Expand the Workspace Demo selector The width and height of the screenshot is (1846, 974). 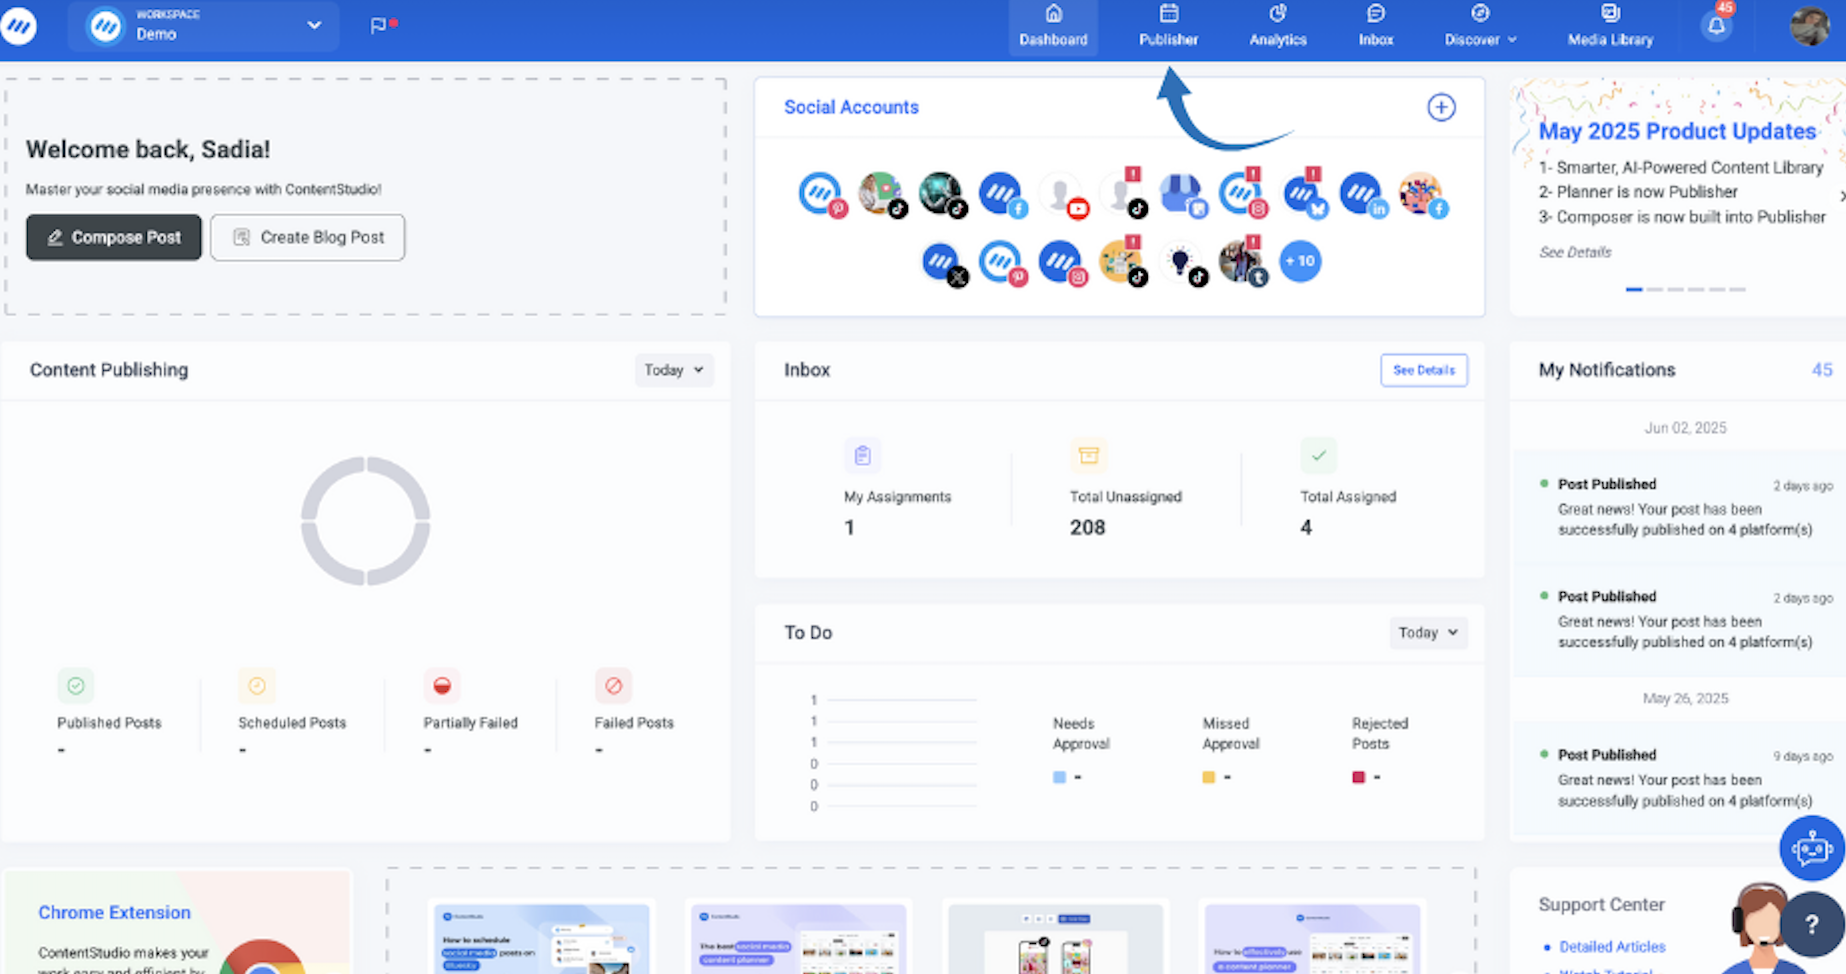tap(204, 25)
